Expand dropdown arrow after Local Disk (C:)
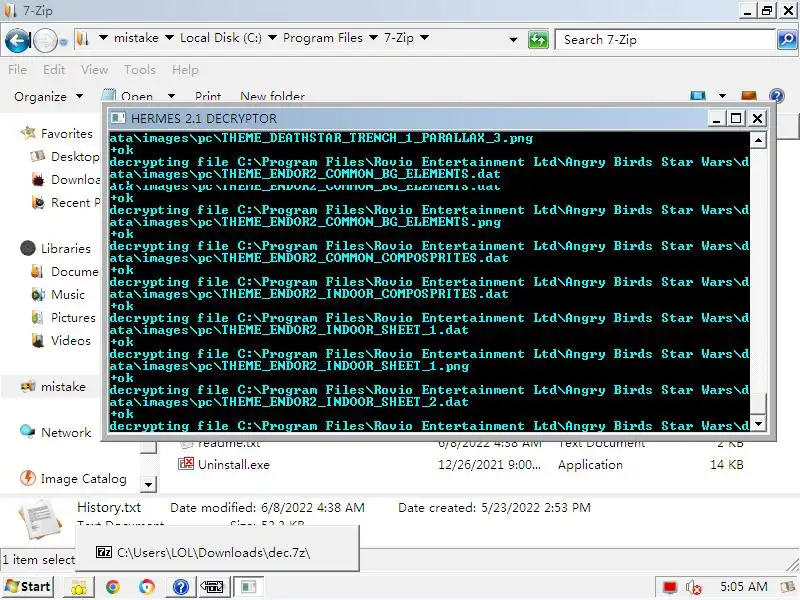The image size is (800, 600). 272,38
